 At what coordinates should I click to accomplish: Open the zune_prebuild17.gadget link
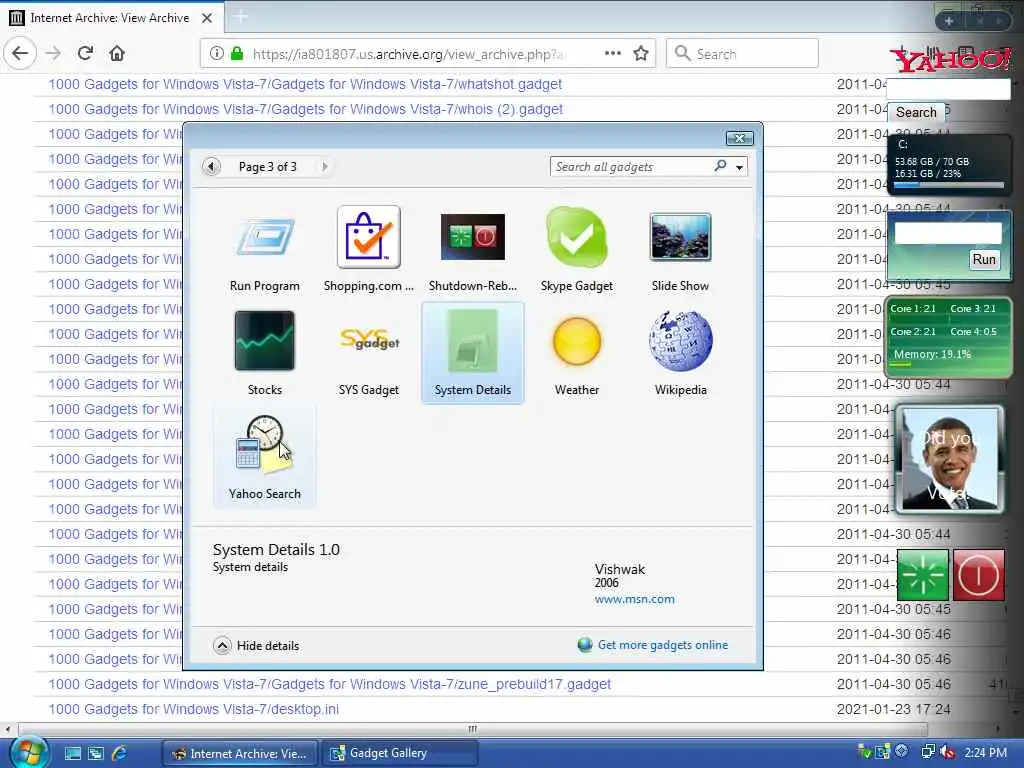point(329,684)
